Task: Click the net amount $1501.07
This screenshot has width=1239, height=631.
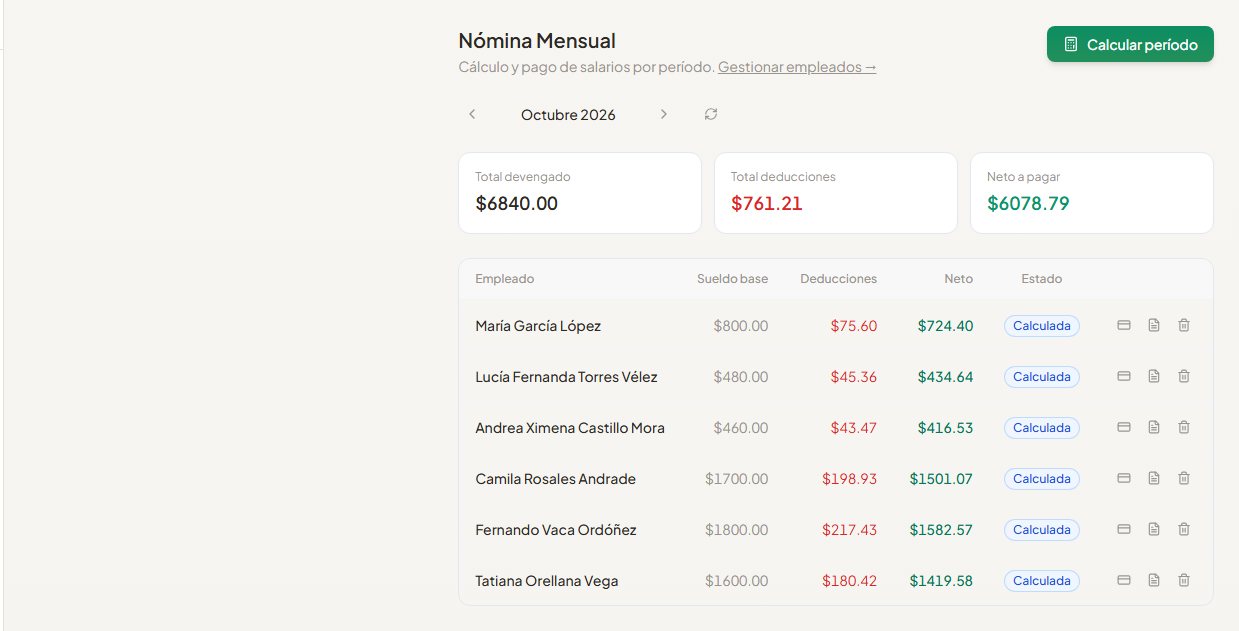Action: pyautogui.click(x=941, y=479)
